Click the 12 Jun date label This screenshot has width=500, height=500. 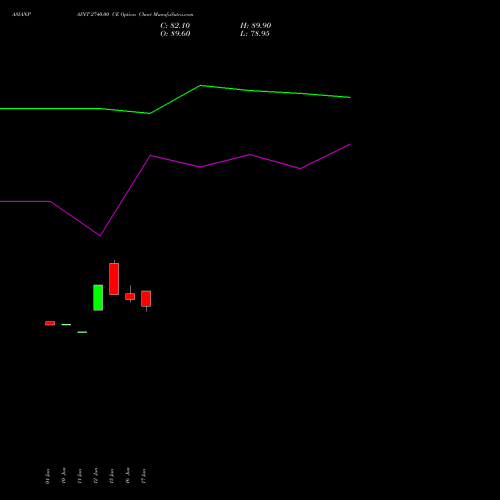[96, 476]
